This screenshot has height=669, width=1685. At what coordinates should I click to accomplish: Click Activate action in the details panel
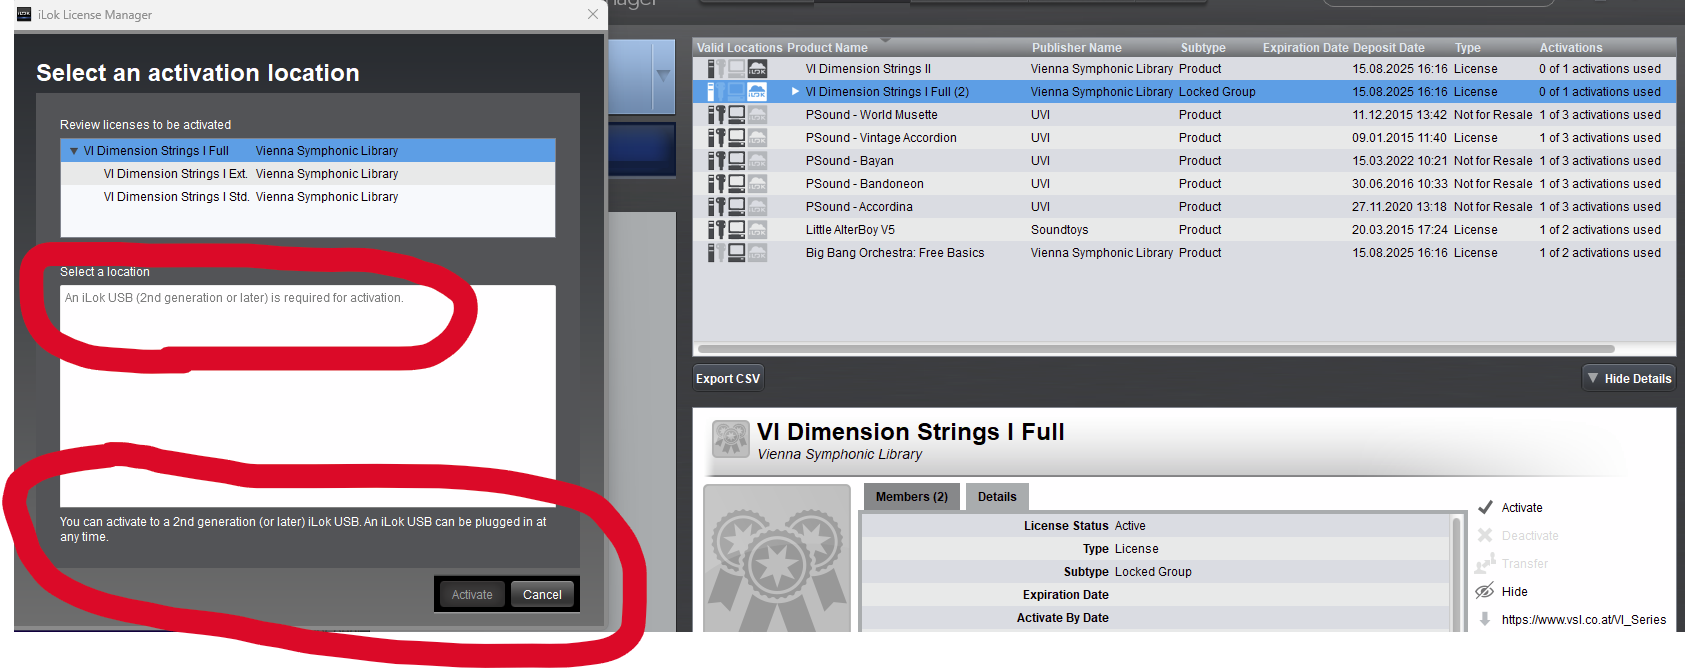point(1522,508)
